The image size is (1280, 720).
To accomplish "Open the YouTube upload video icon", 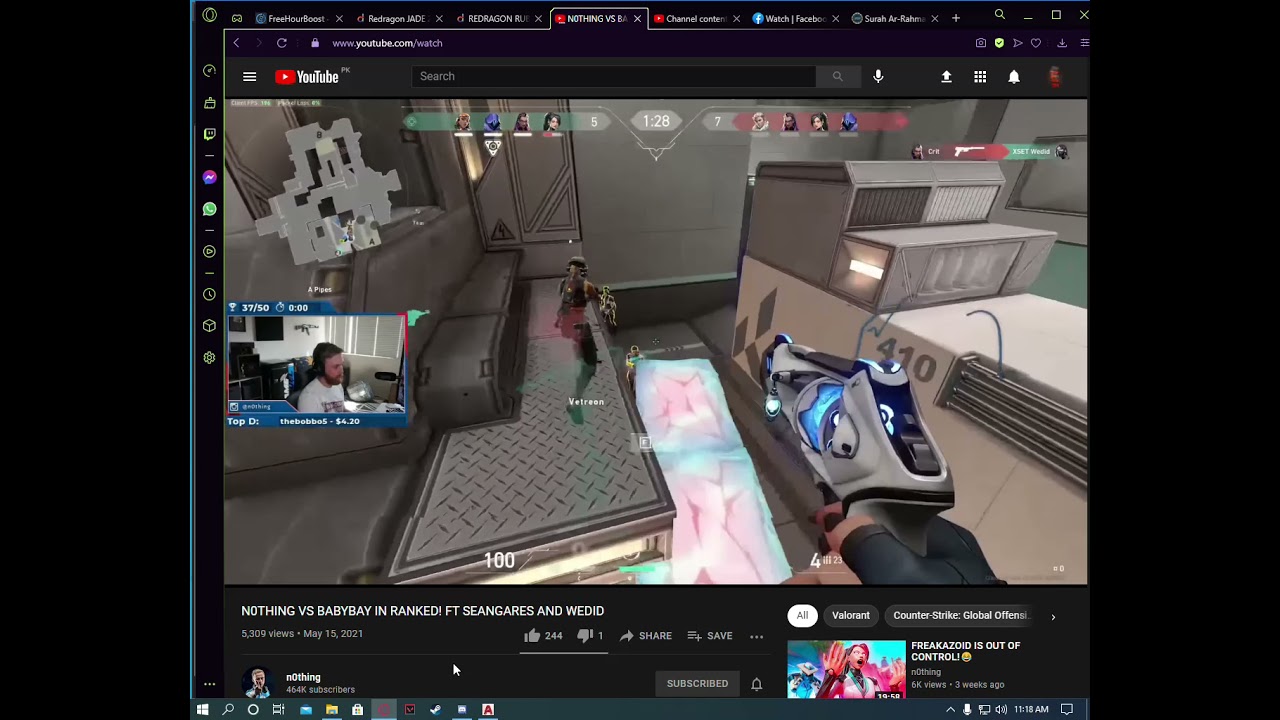I will 946,77.
